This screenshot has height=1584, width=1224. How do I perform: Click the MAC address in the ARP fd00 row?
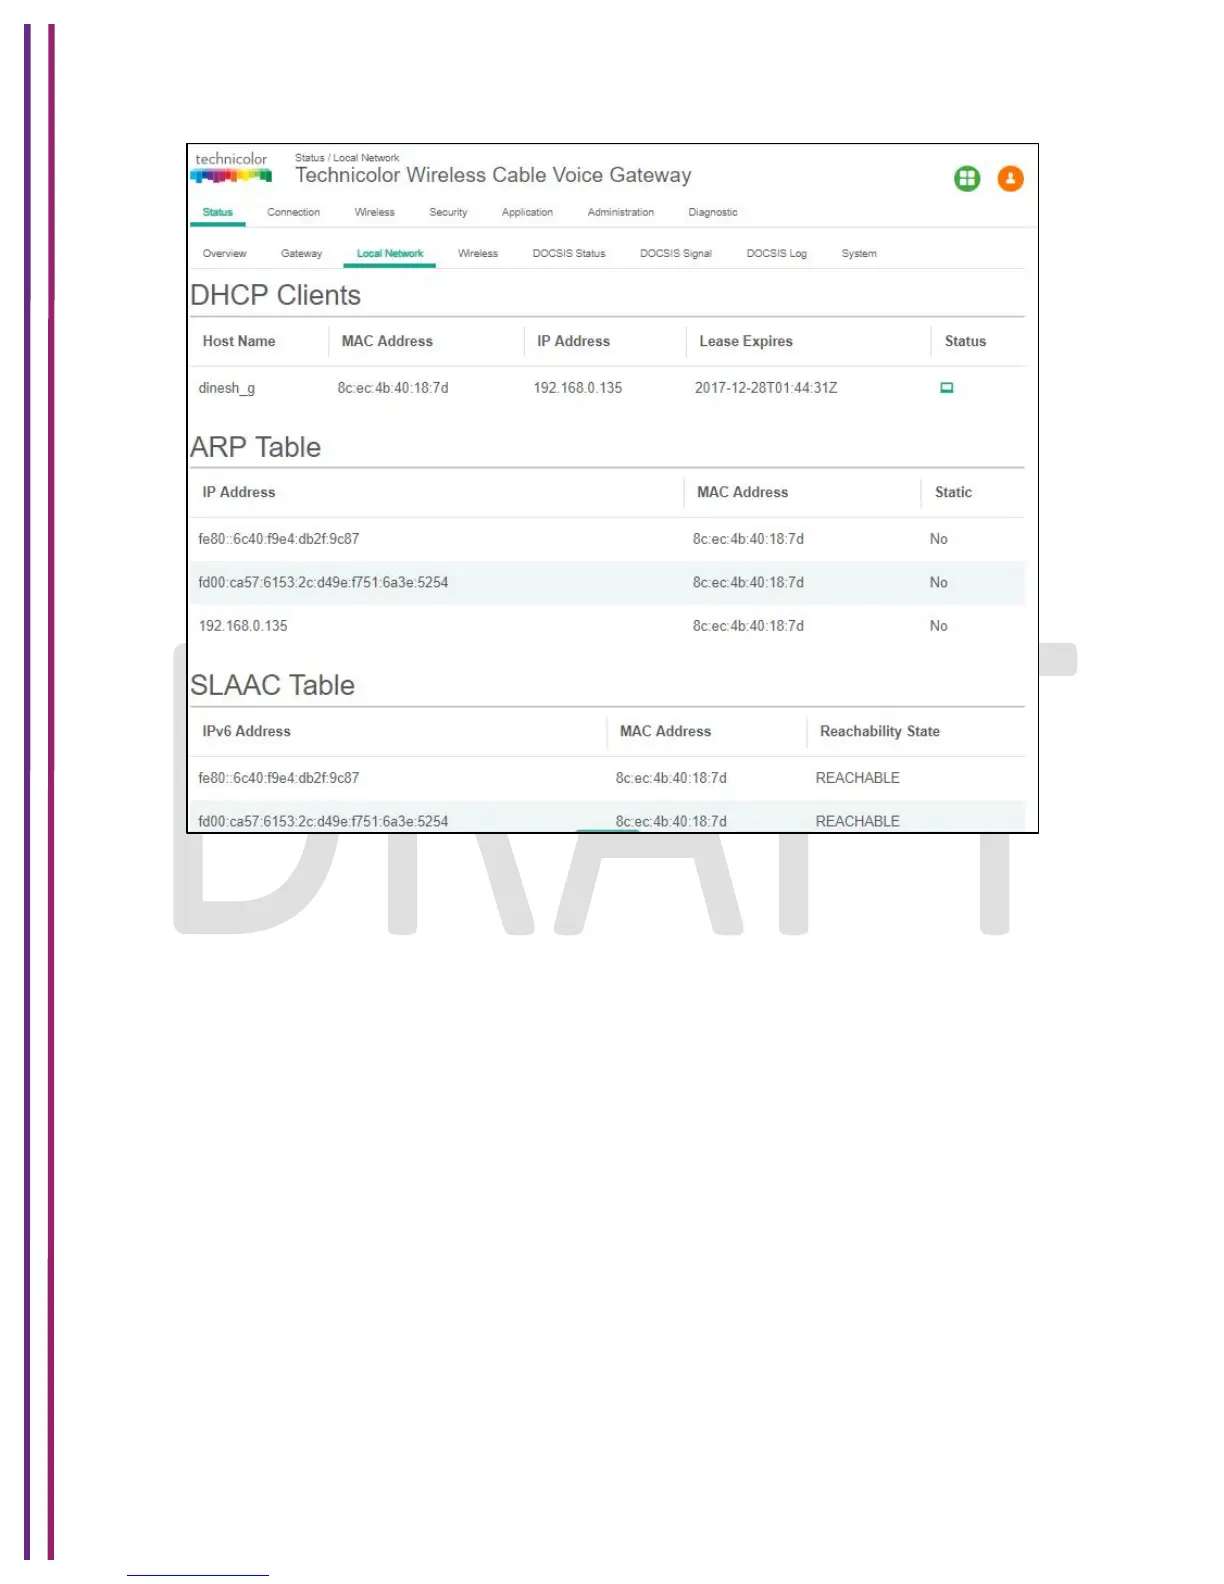click(x=748, y=582)
